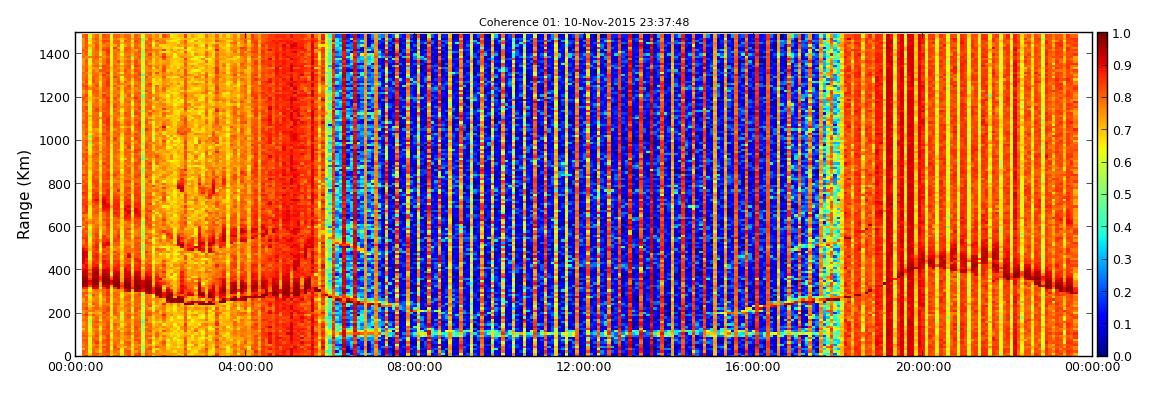Click the 08:00:00 time axis label
1150x407 pixels.
coord(415,367)
